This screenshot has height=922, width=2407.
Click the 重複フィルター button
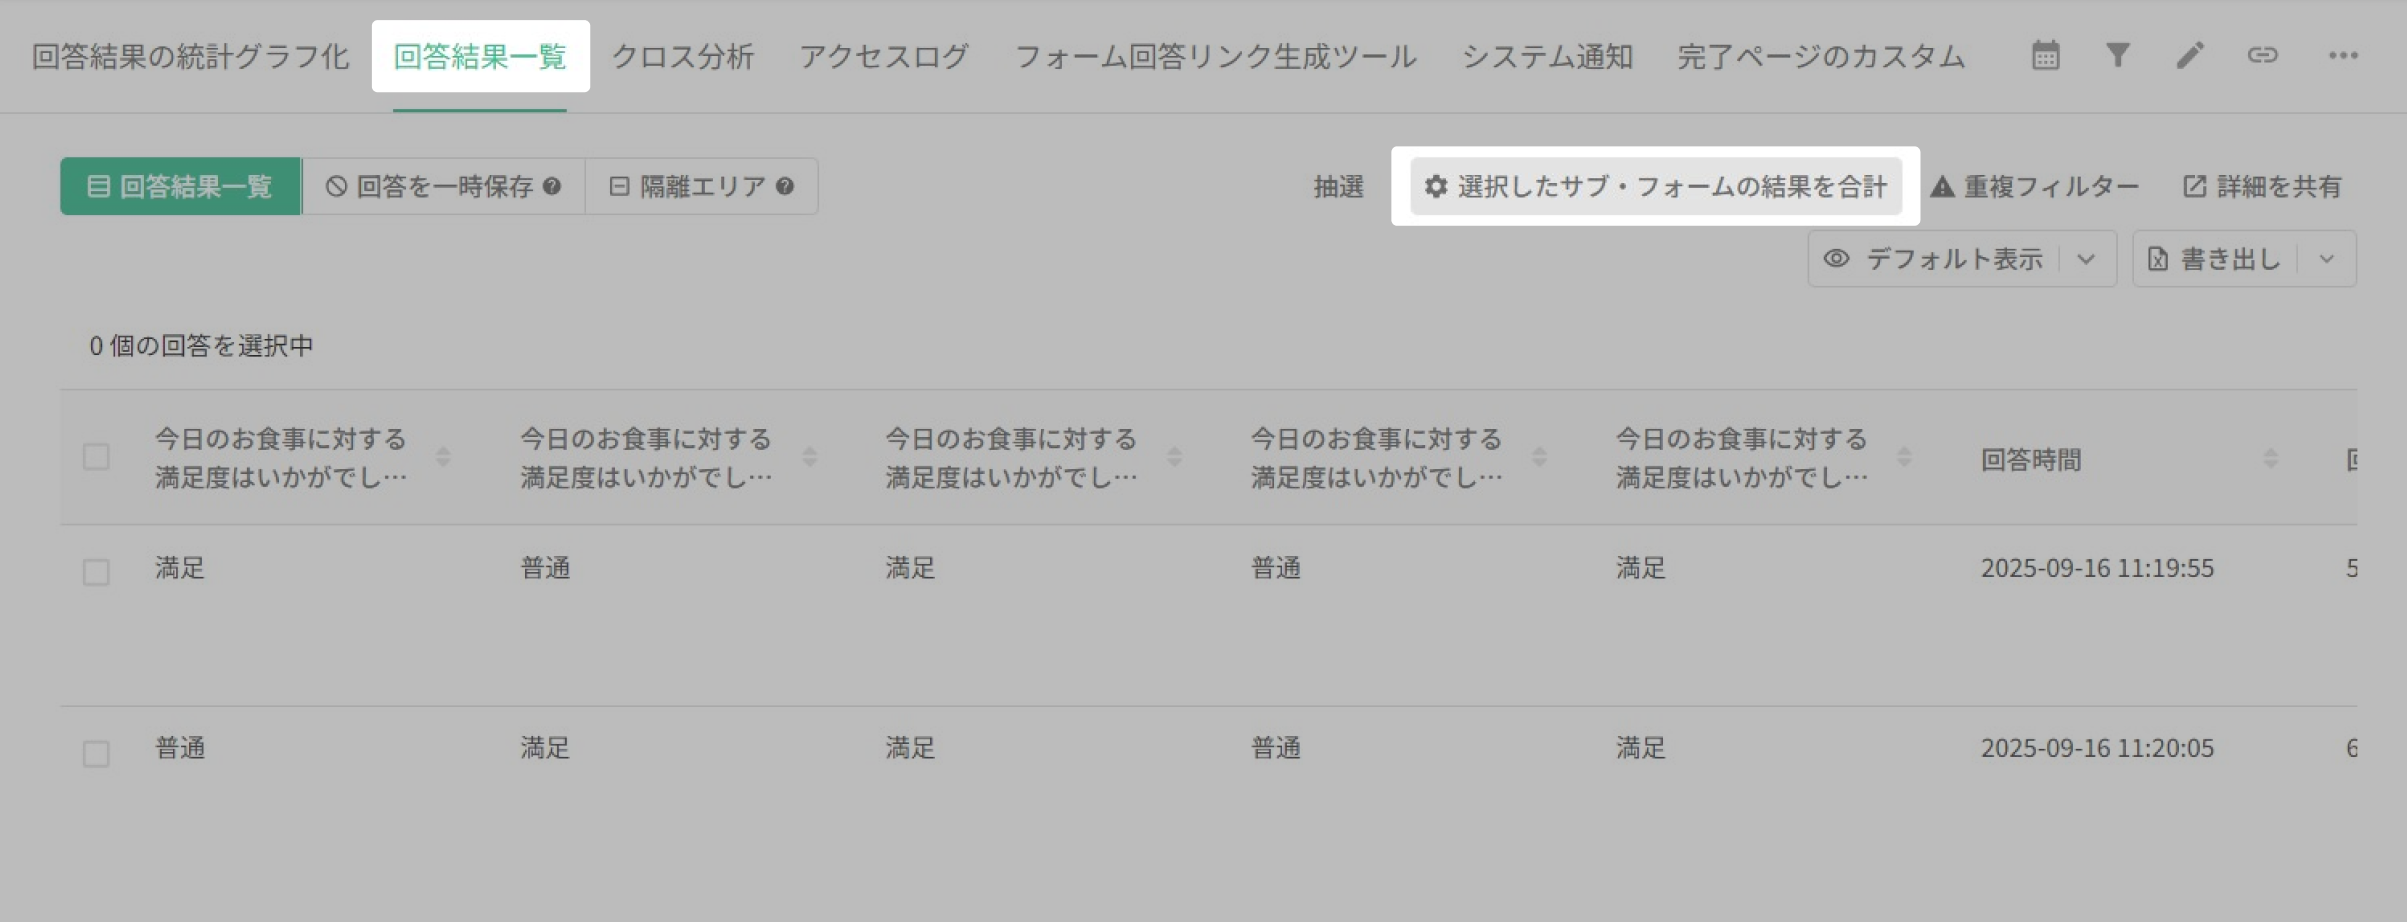(2034, 186)
